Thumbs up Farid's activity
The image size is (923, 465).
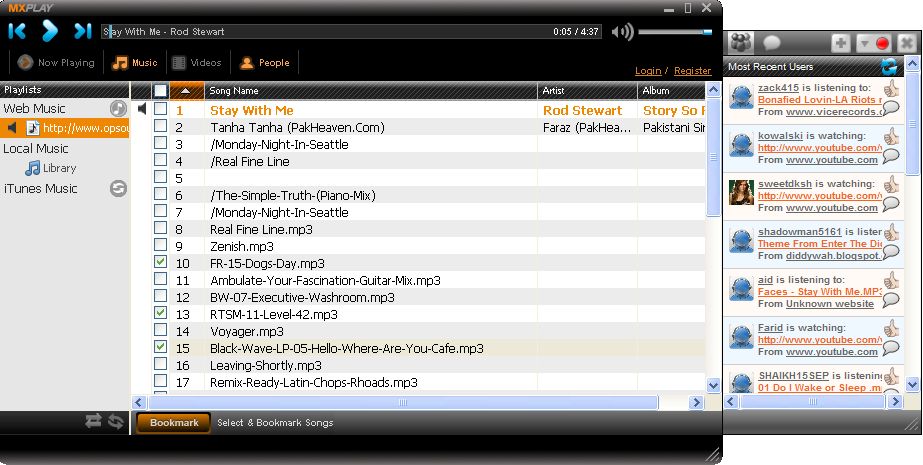tap(892, 329)
